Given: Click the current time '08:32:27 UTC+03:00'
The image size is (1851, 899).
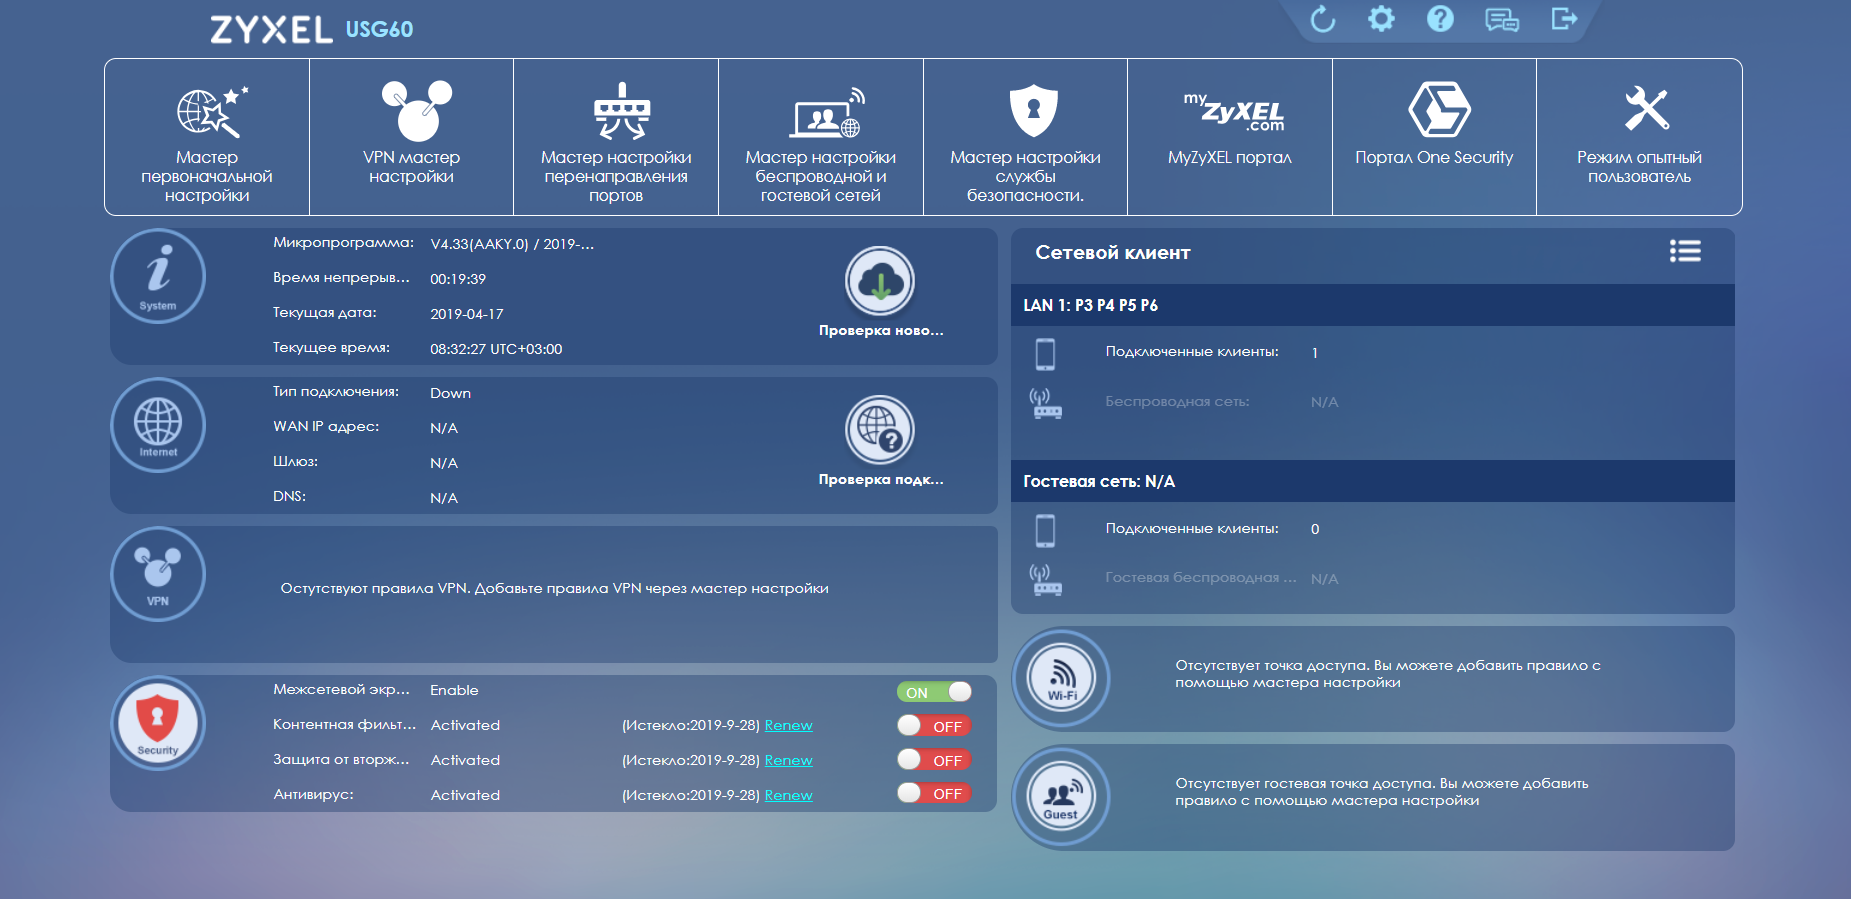Looking at the screenshot, I should [x=496, y=349].
